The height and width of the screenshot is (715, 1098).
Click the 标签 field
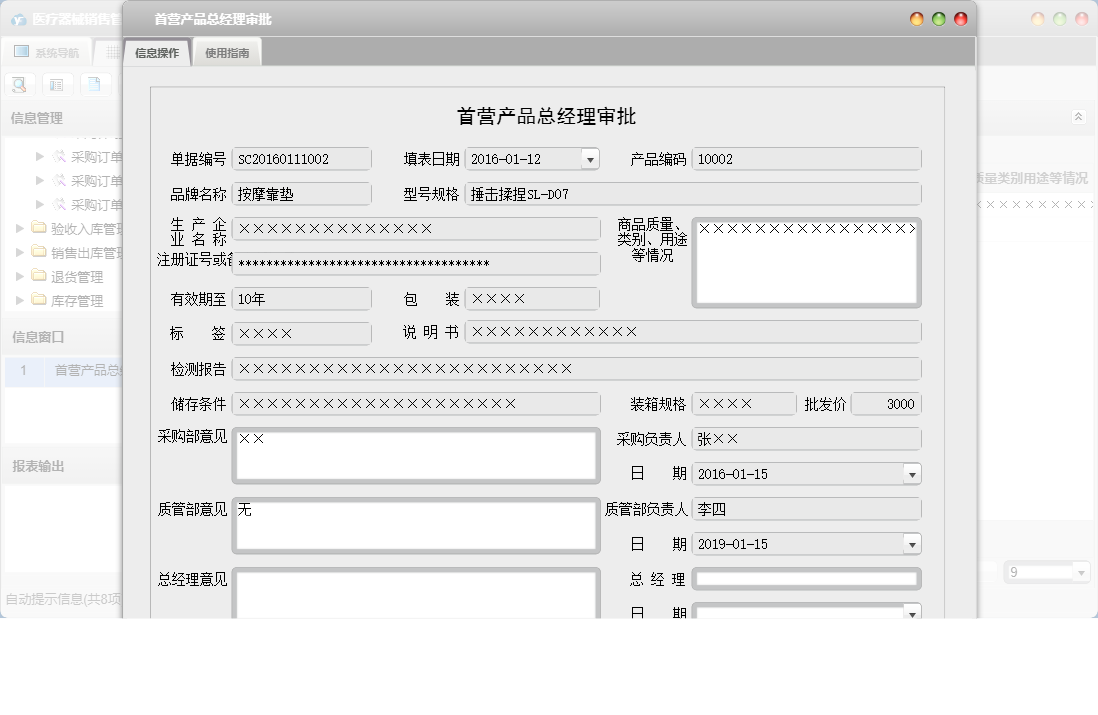pyautogui.click(x=301, y=333)
